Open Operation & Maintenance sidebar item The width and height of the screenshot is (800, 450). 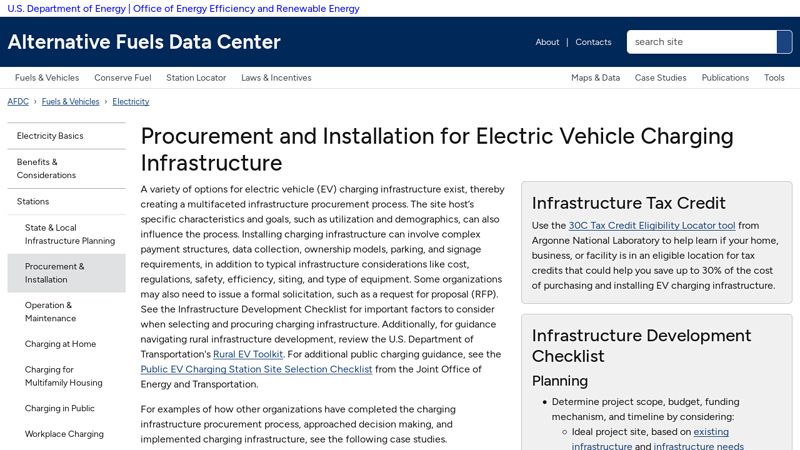(x=66, y=312)
